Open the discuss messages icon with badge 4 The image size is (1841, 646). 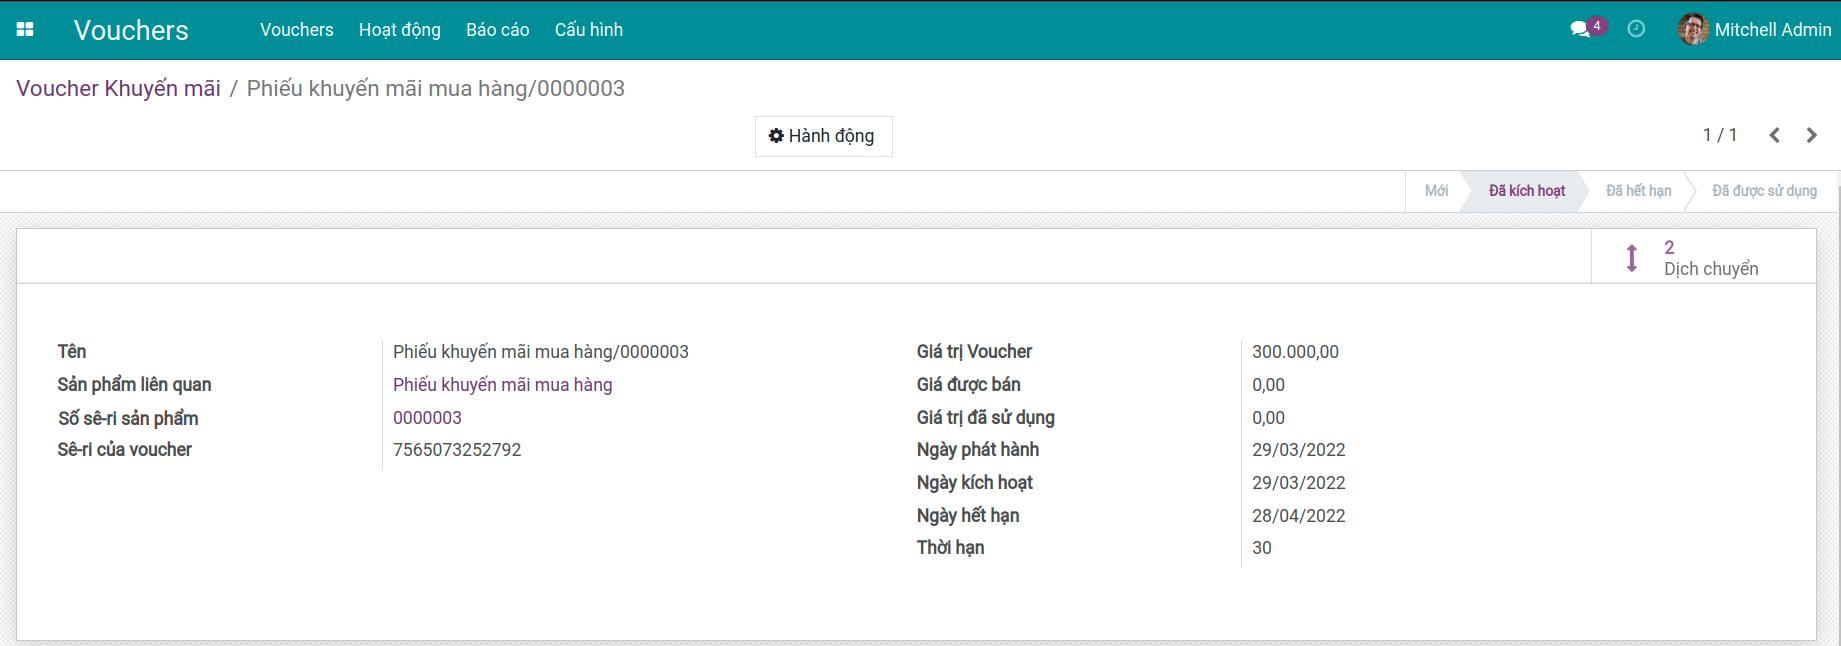coord(1587,29)
